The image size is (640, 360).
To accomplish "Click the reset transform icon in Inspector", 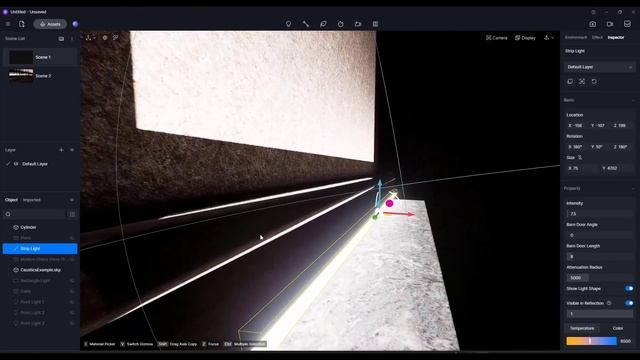I will point(594,82).
